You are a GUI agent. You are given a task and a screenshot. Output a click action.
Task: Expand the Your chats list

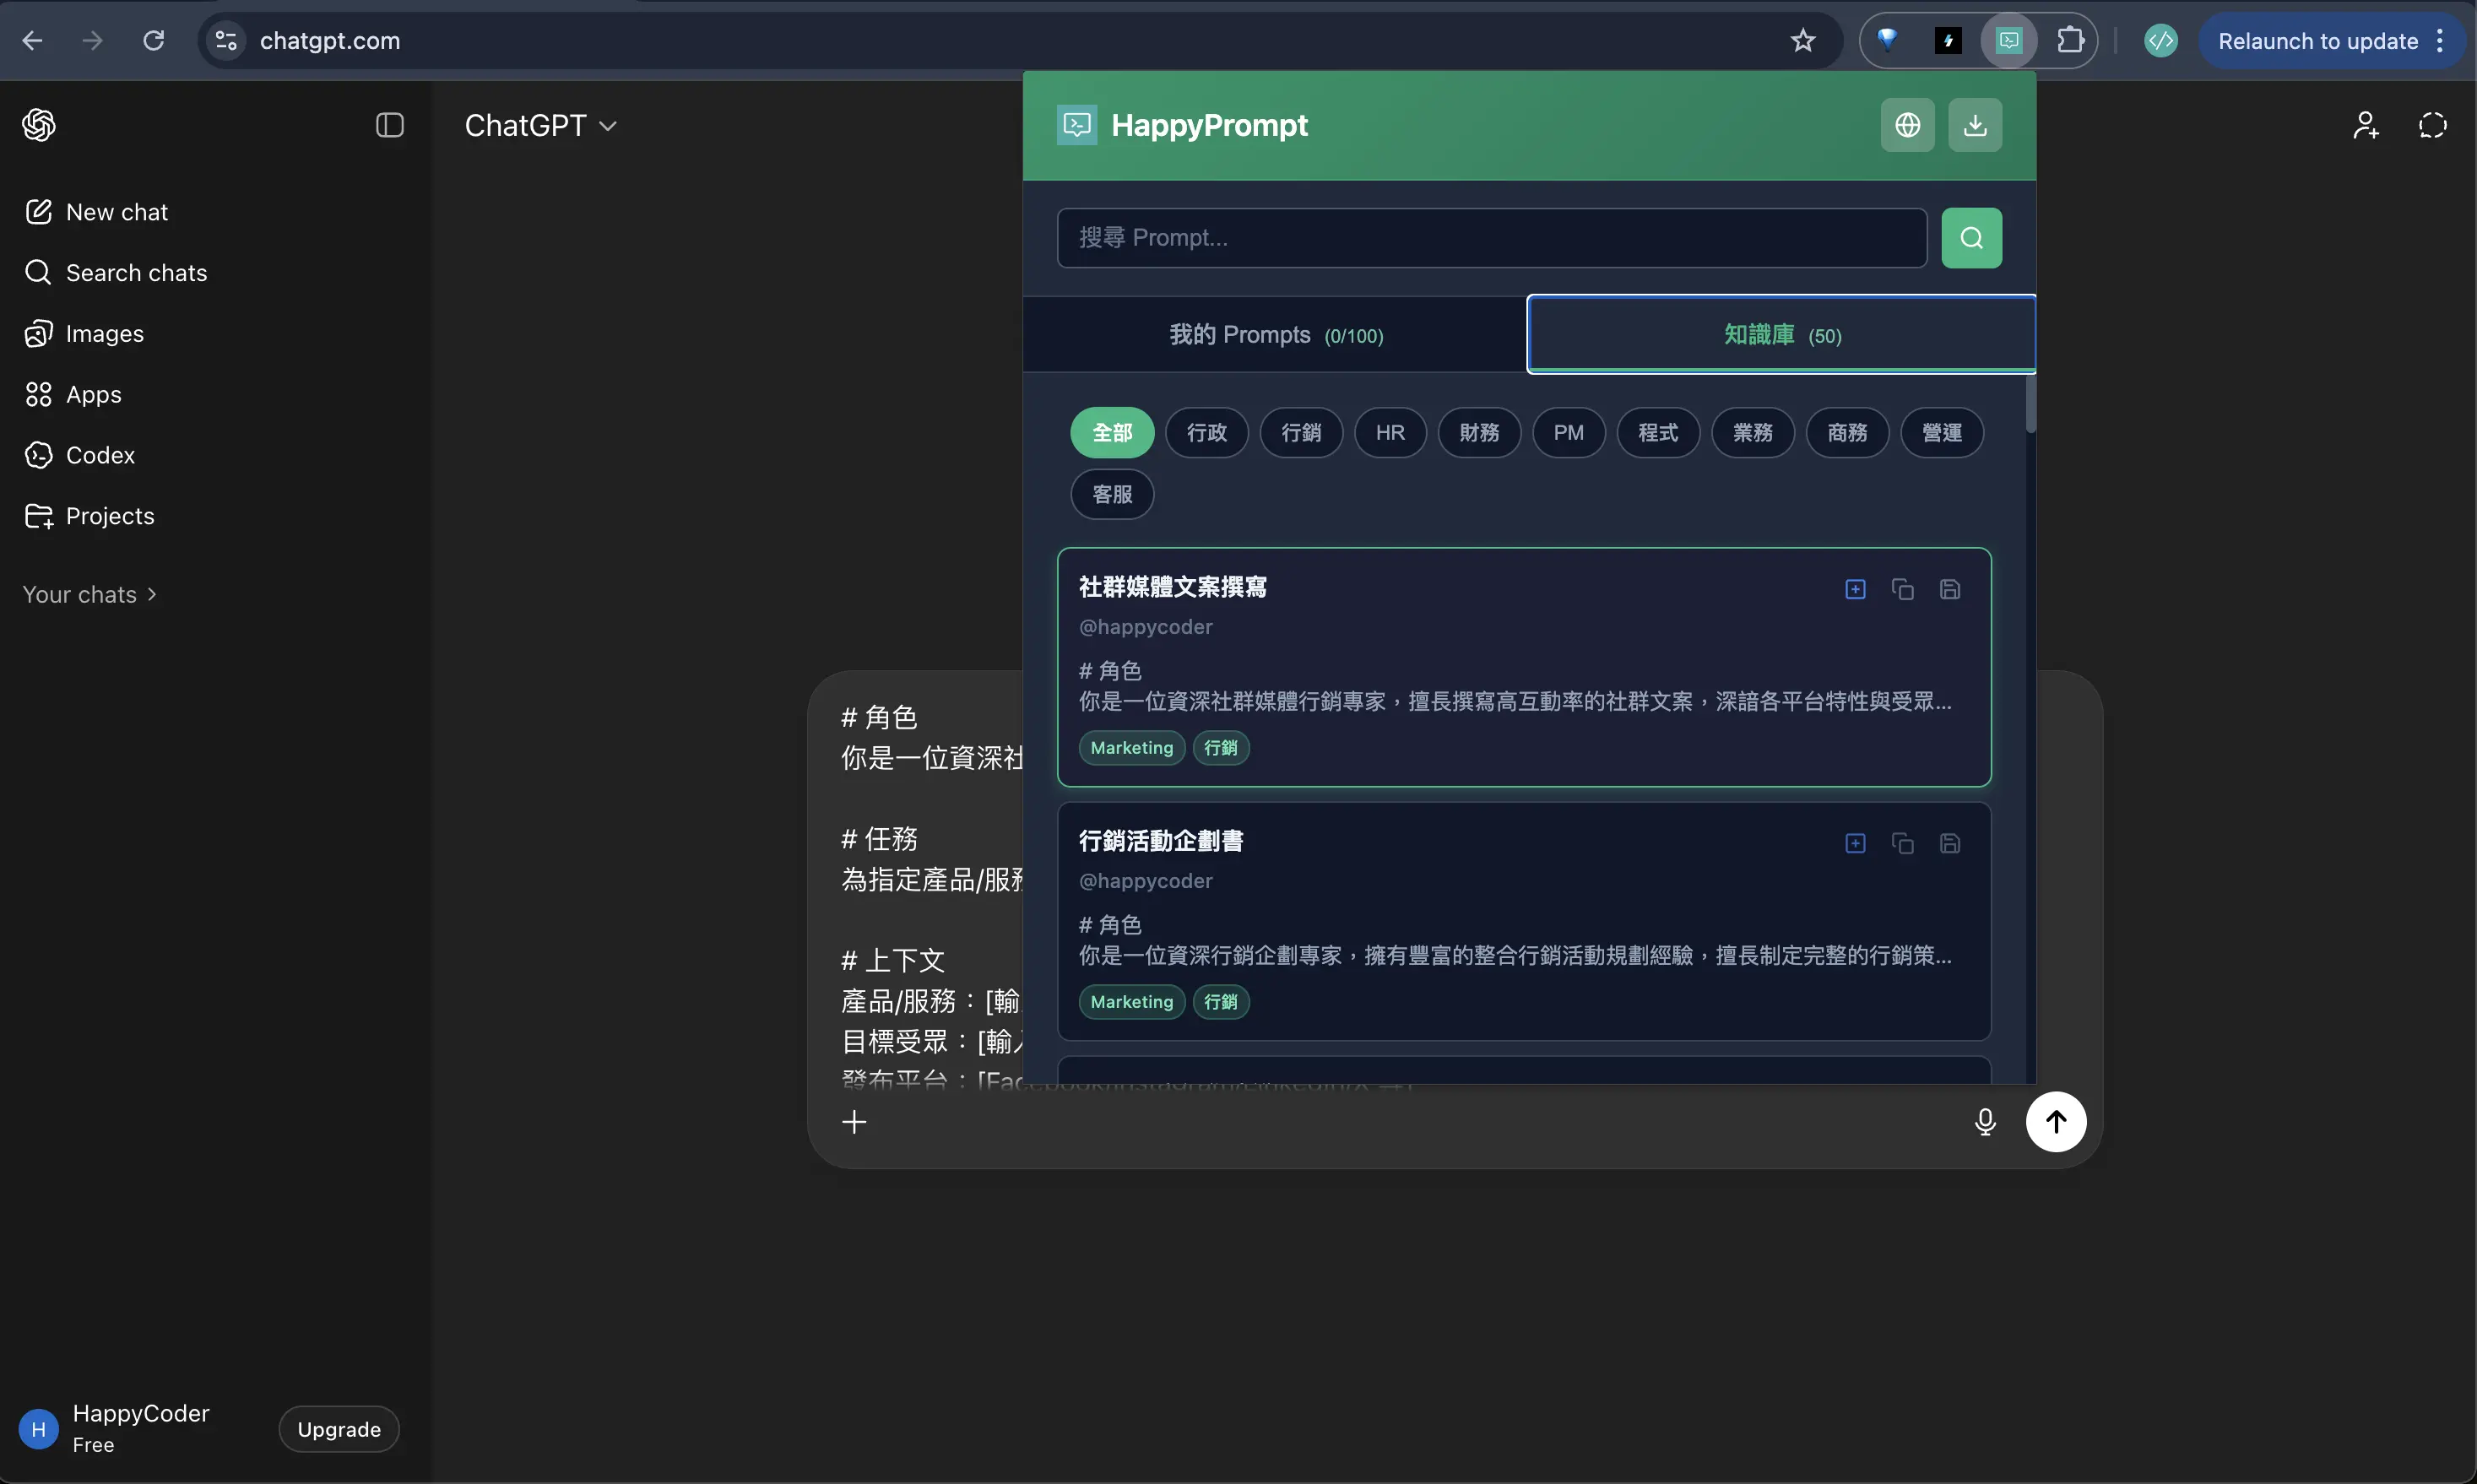[x=88, y=593]
